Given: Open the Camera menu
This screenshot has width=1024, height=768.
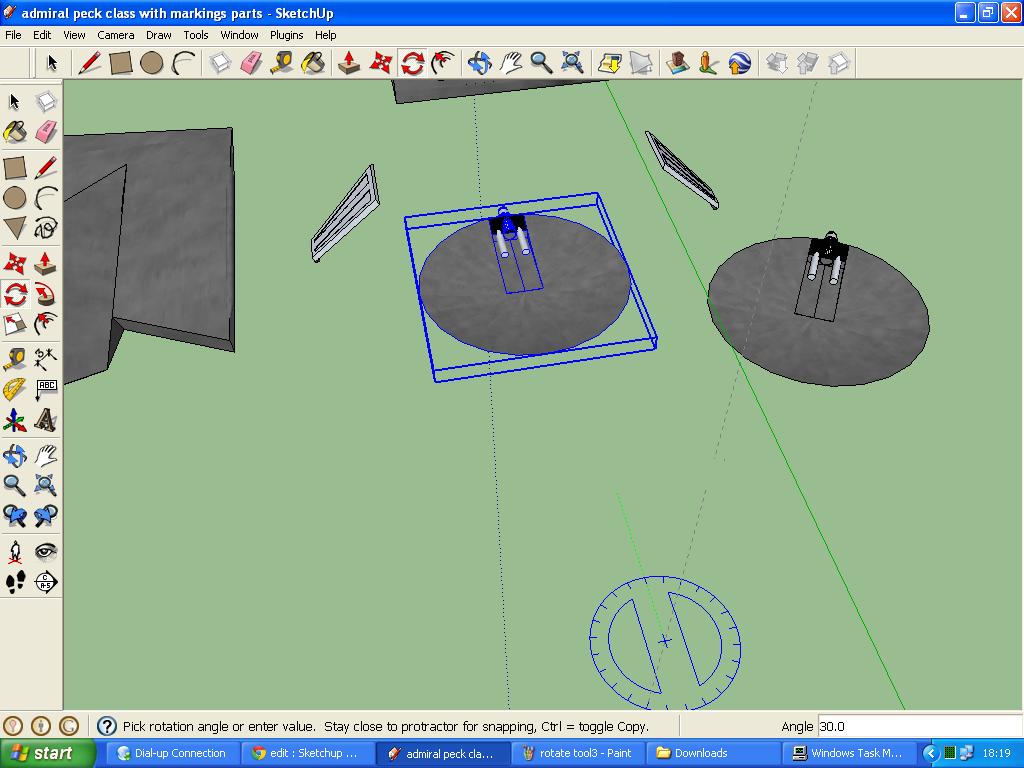Looking at the screenshot, I should click(116, 35).
